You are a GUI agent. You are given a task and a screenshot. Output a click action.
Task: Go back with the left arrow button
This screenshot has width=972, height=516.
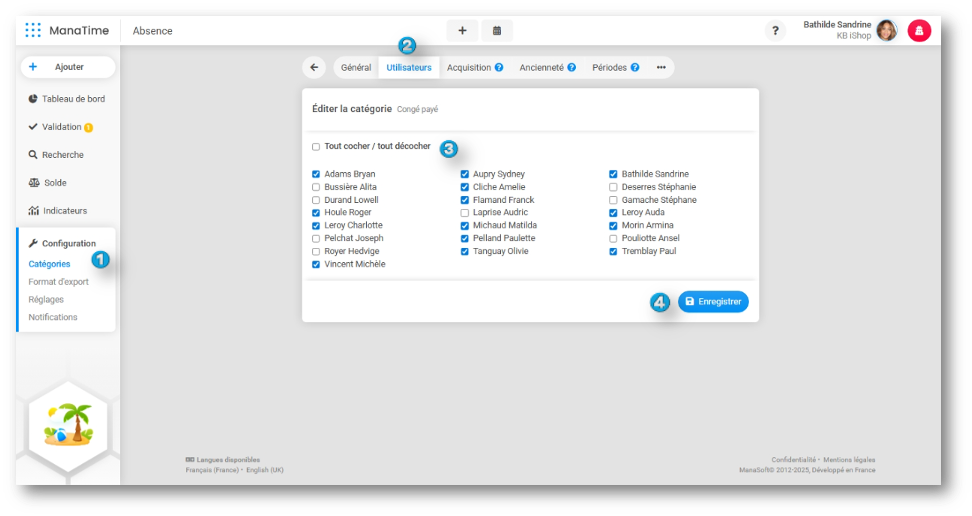[314, 68]
